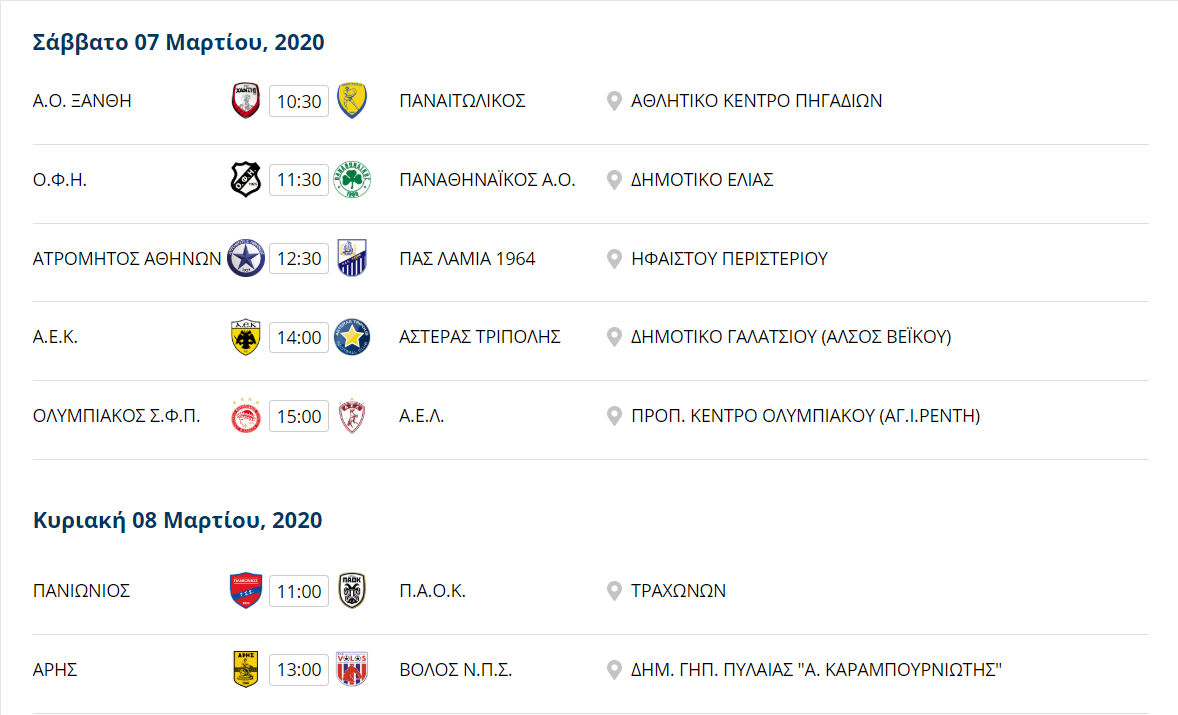
Task: Click the Panathinaikos green shamrock logo
Action: (352, 180)
